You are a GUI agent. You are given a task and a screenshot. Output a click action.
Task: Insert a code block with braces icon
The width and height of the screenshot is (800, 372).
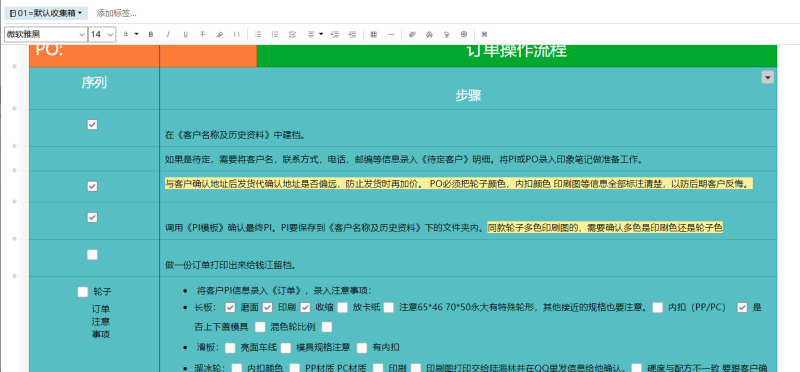pyautogui.click(x=237, y=34)
